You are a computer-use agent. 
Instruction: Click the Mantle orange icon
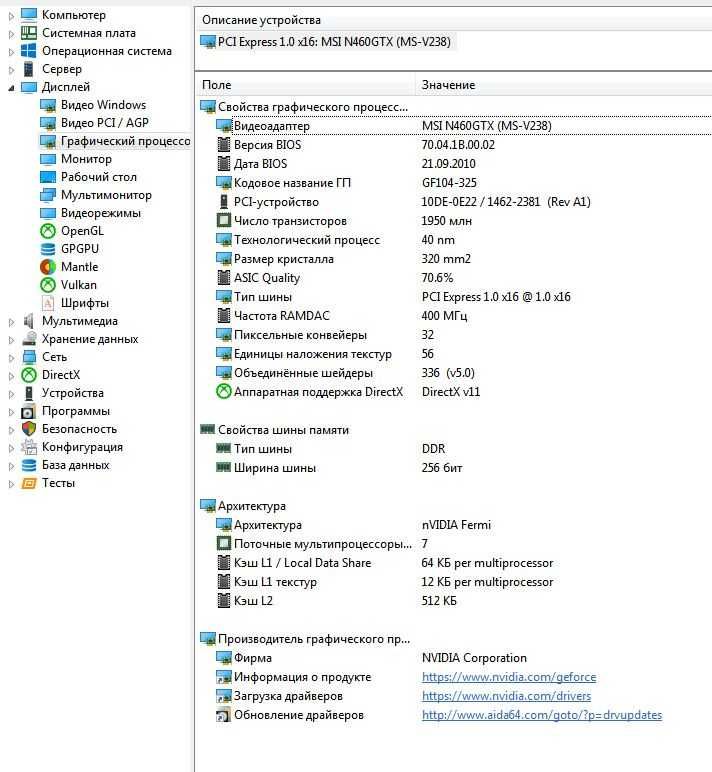(x=48, y=267)
